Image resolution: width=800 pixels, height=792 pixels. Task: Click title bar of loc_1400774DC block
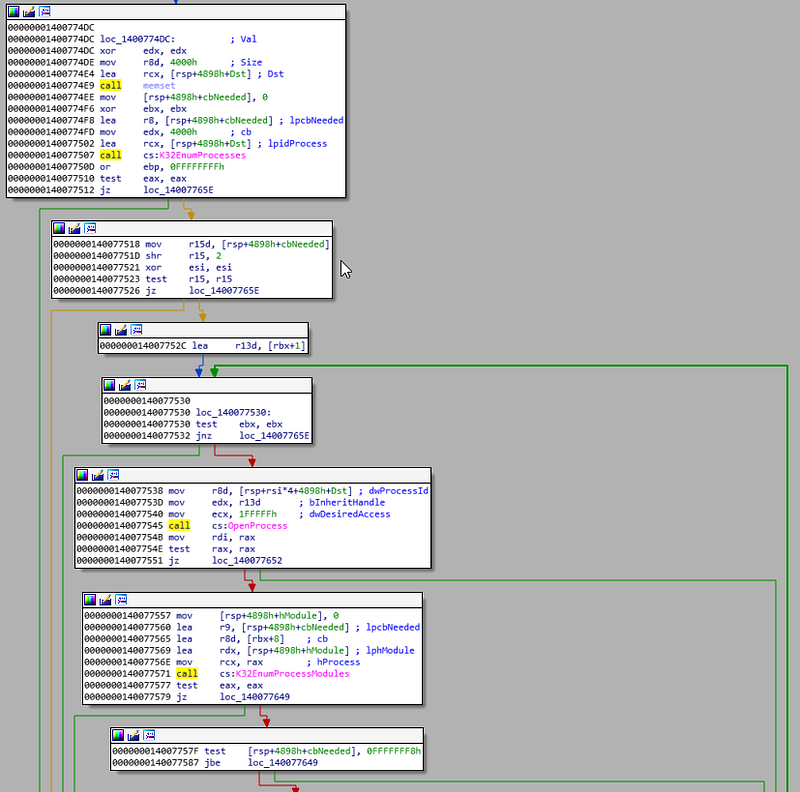coord(176,12)
